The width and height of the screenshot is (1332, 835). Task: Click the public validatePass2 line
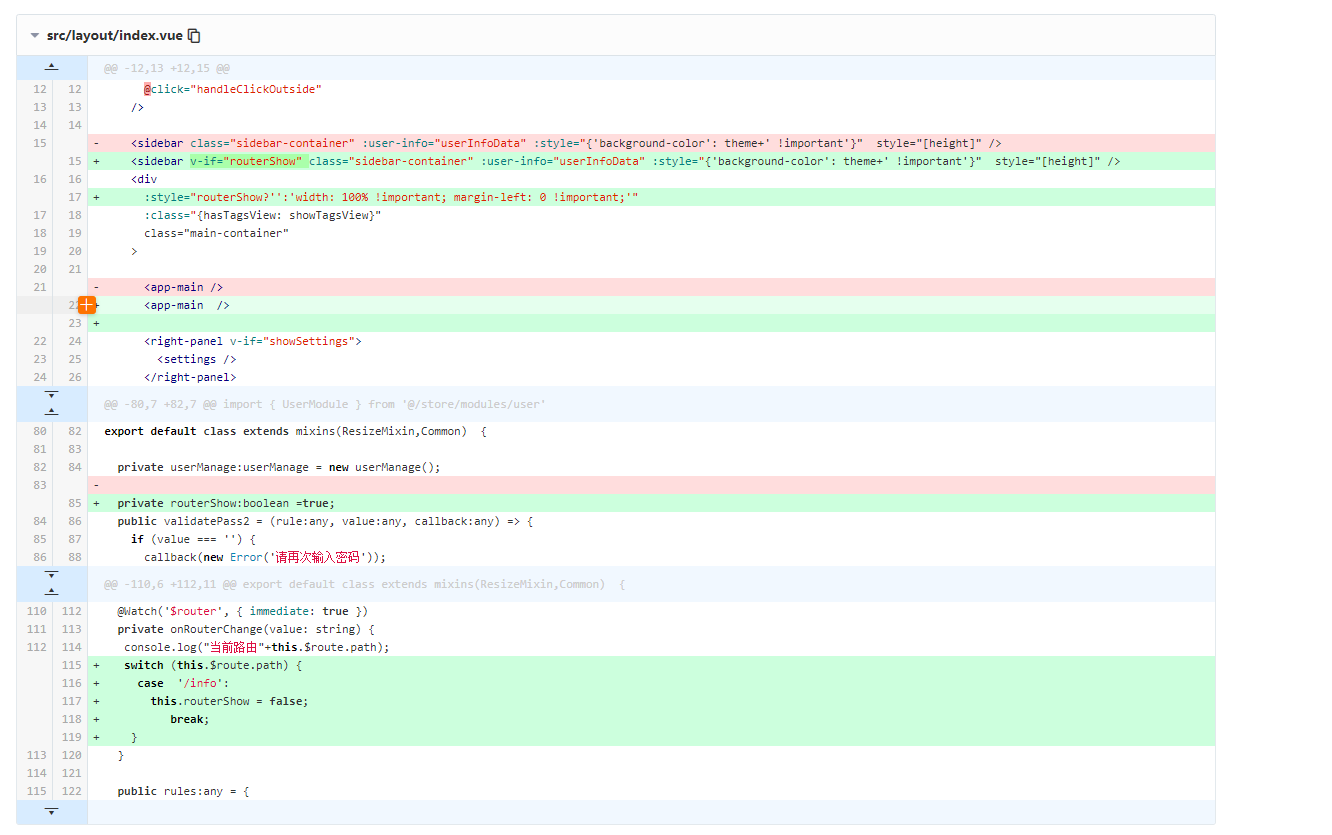651,521
